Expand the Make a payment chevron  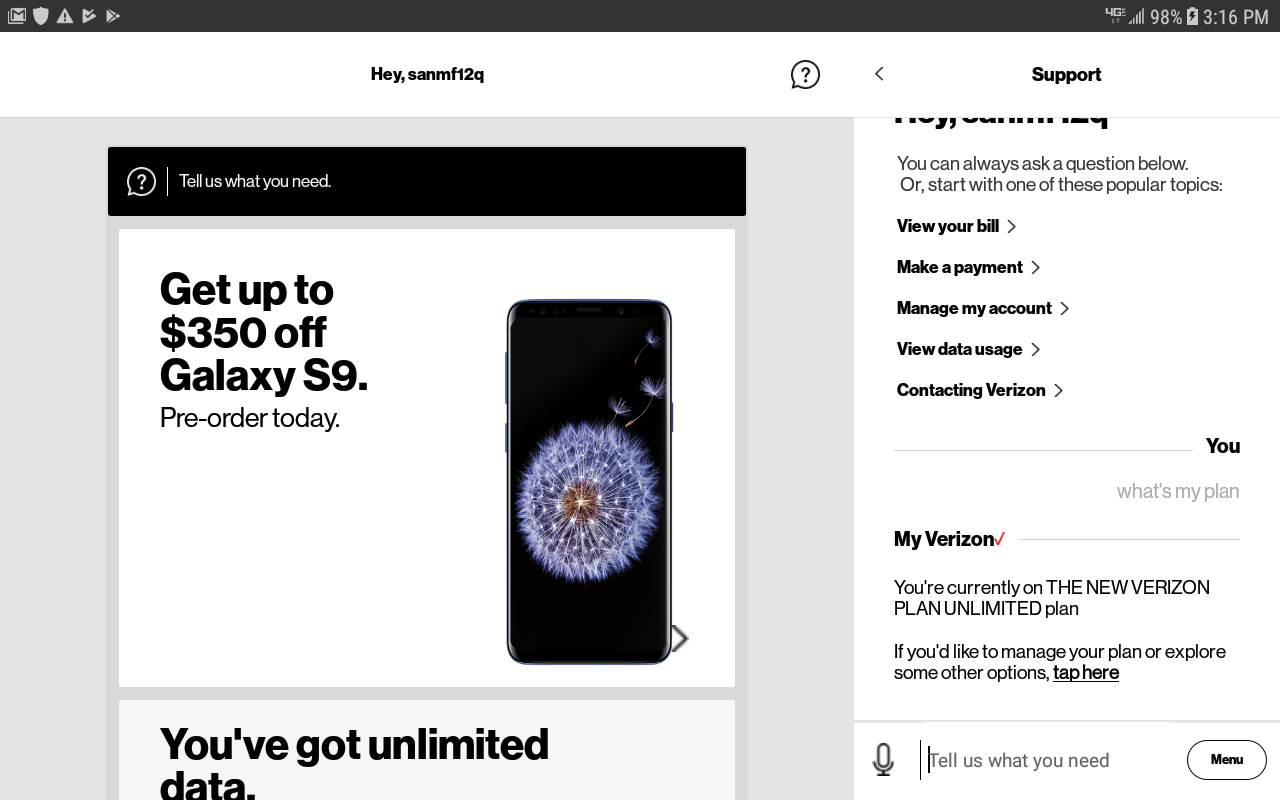pos(1036,267)
